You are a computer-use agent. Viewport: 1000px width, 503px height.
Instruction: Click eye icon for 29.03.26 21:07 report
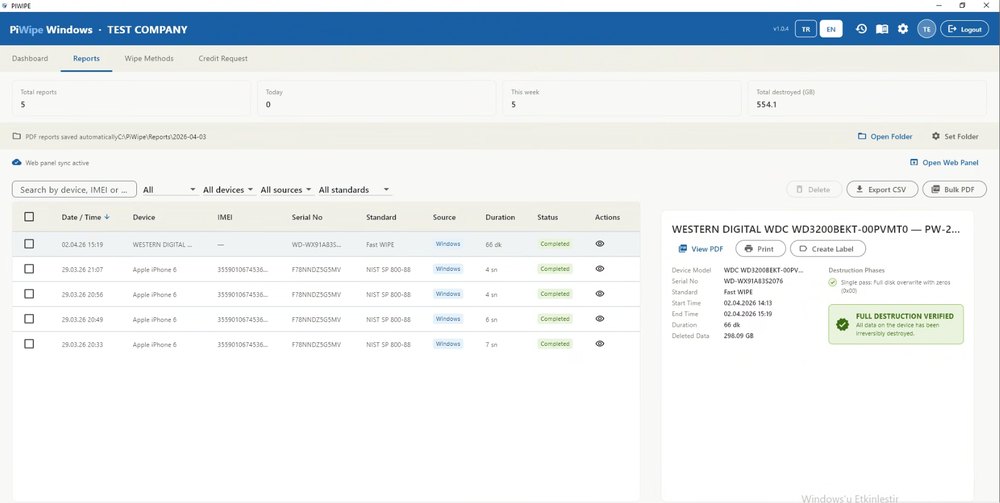599,268
